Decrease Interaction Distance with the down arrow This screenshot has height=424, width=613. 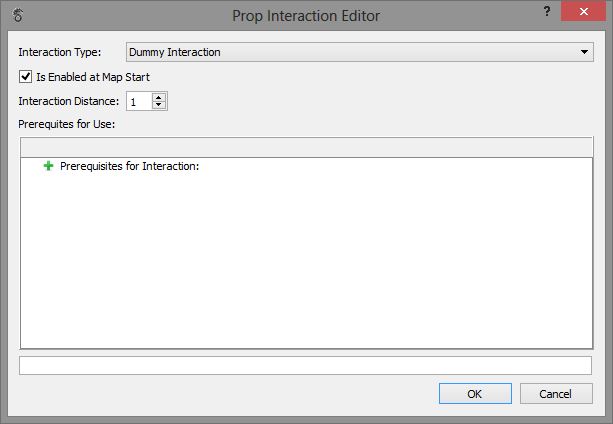159,105
